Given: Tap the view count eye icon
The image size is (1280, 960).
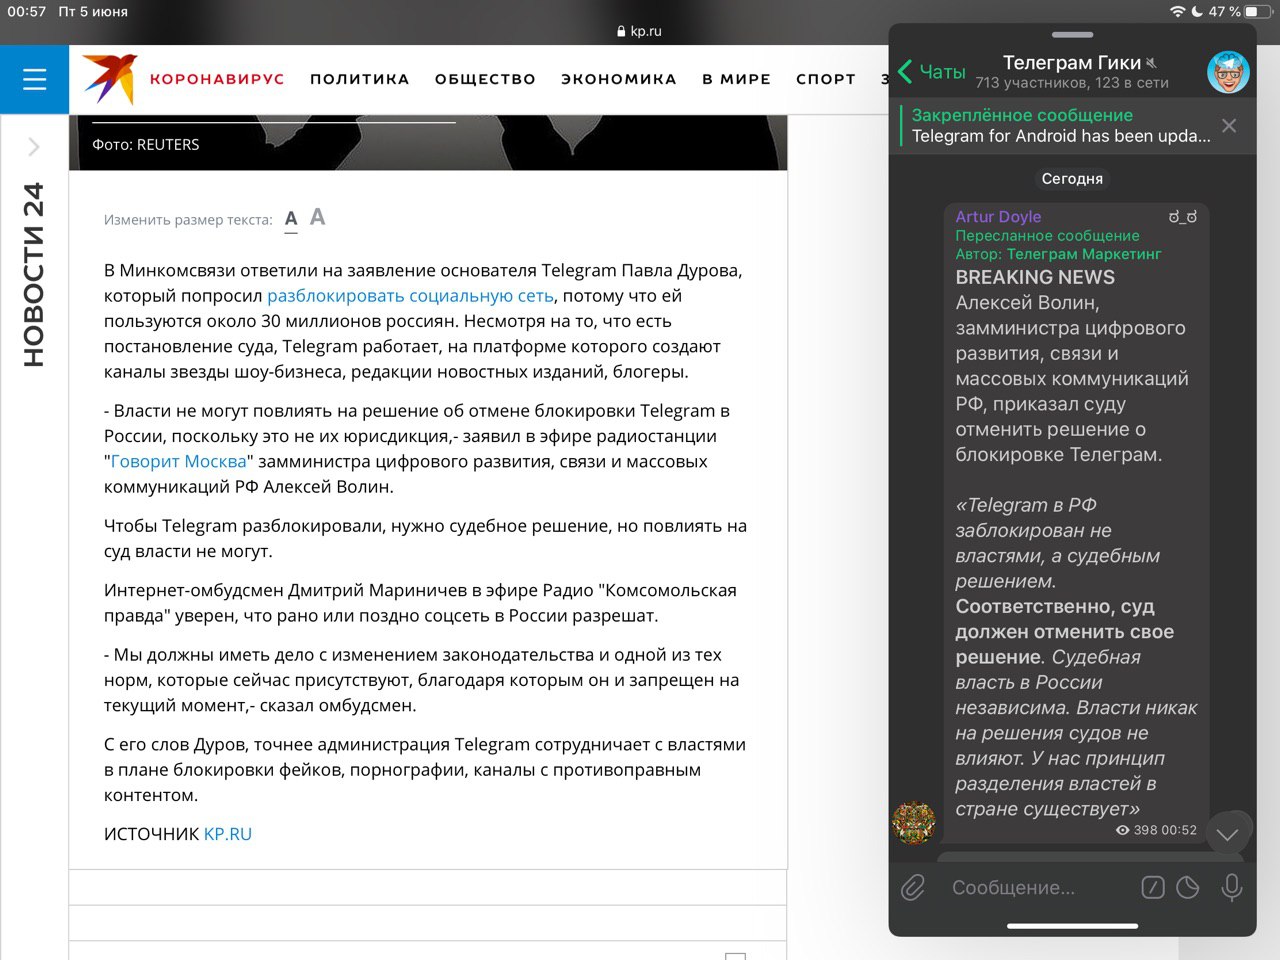Looking at the screenshot, I should 1122,830.
